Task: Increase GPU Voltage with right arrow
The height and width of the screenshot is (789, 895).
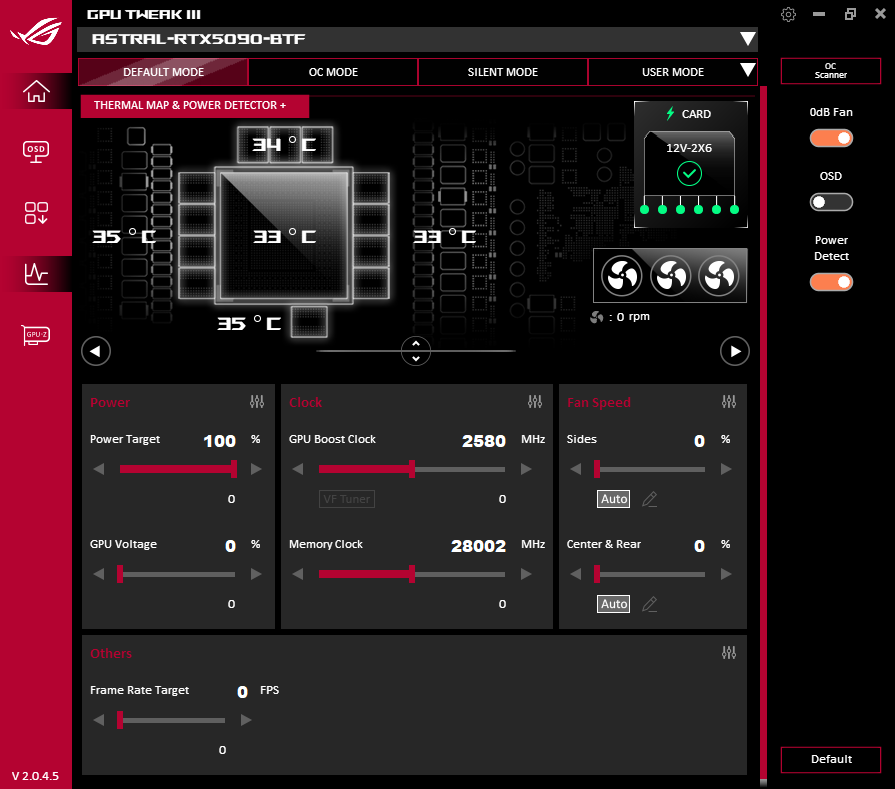Action: (256, 574)
